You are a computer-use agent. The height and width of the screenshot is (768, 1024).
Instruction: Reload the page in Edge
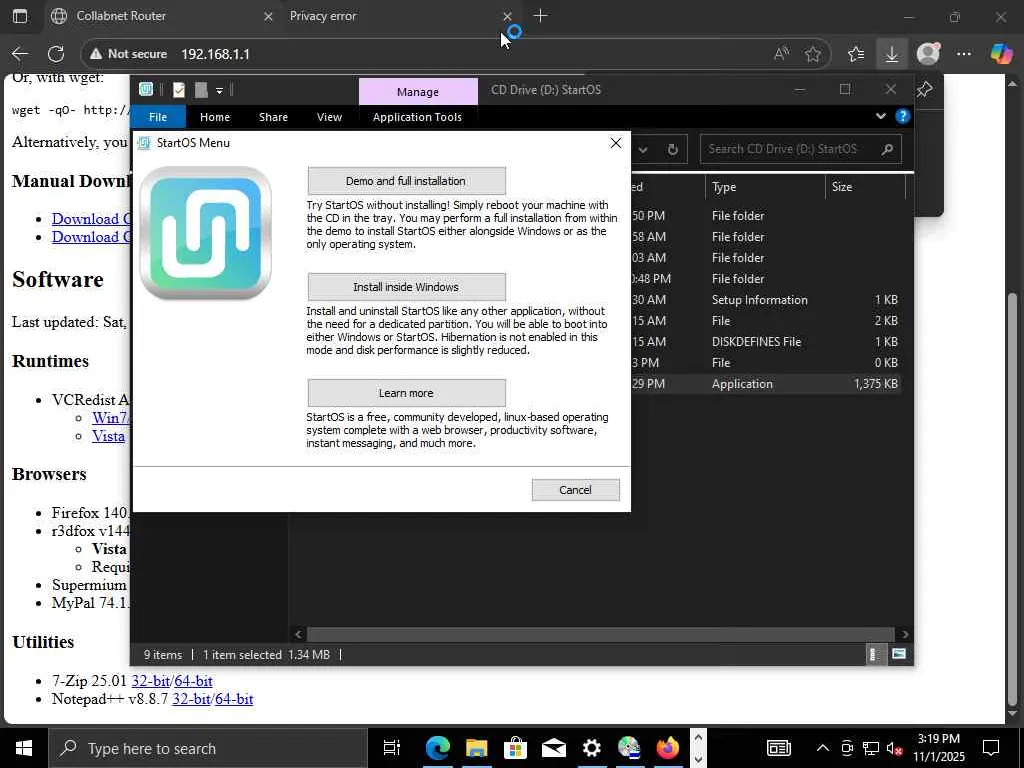click(56, 54)
